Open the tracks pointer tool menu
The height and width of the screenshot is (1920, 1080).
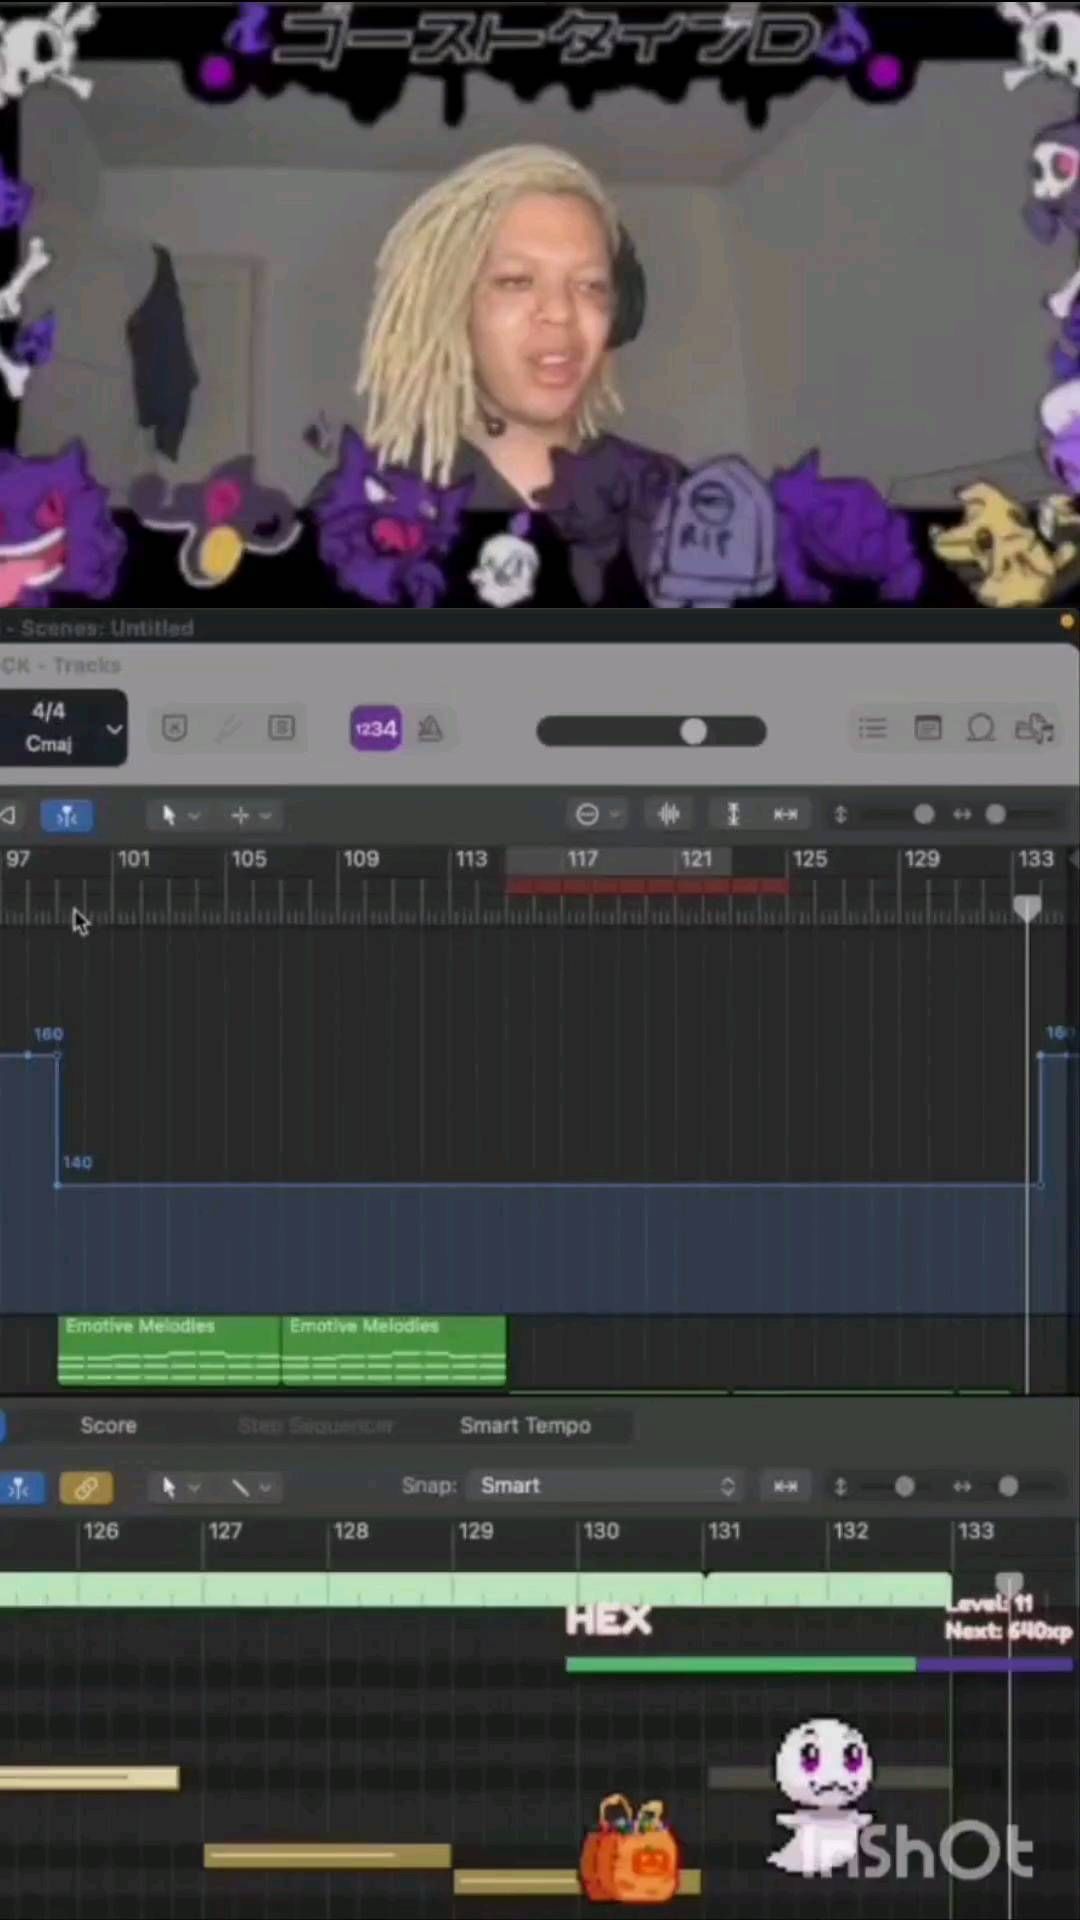pyautogui.click(x=180, y=816)
